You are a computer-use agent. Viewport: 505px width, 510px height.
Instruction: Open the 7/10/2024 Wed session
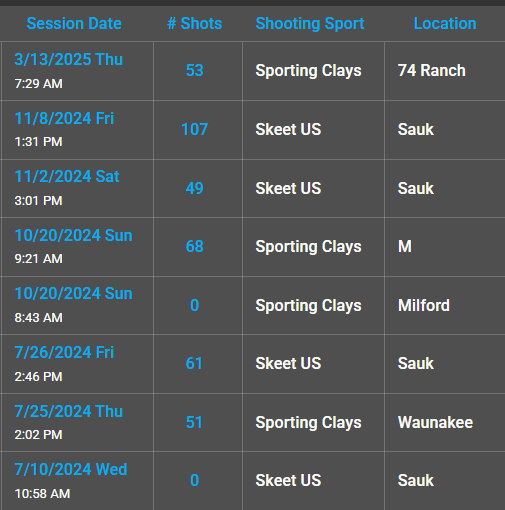71,469
